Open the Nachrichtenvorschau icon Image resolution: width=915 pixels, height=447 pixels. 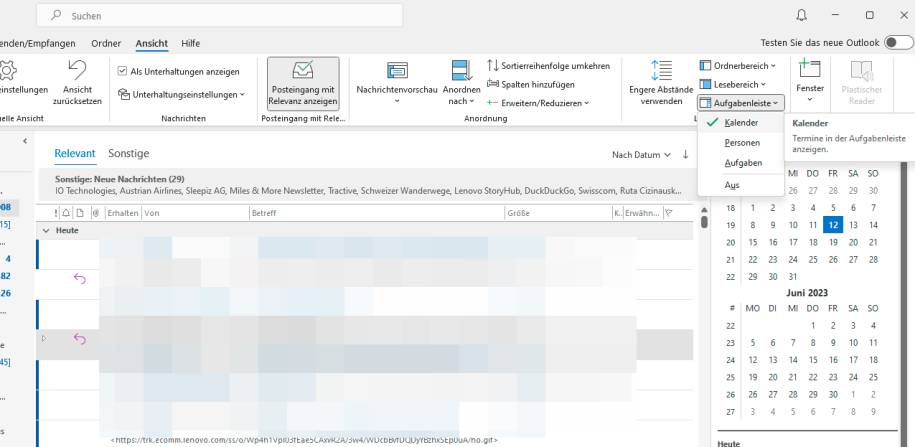point(397,71)
